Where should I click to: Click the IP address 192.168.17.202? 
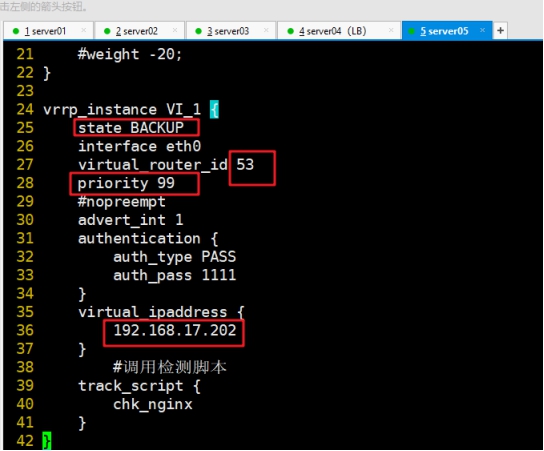coord(175,330)
